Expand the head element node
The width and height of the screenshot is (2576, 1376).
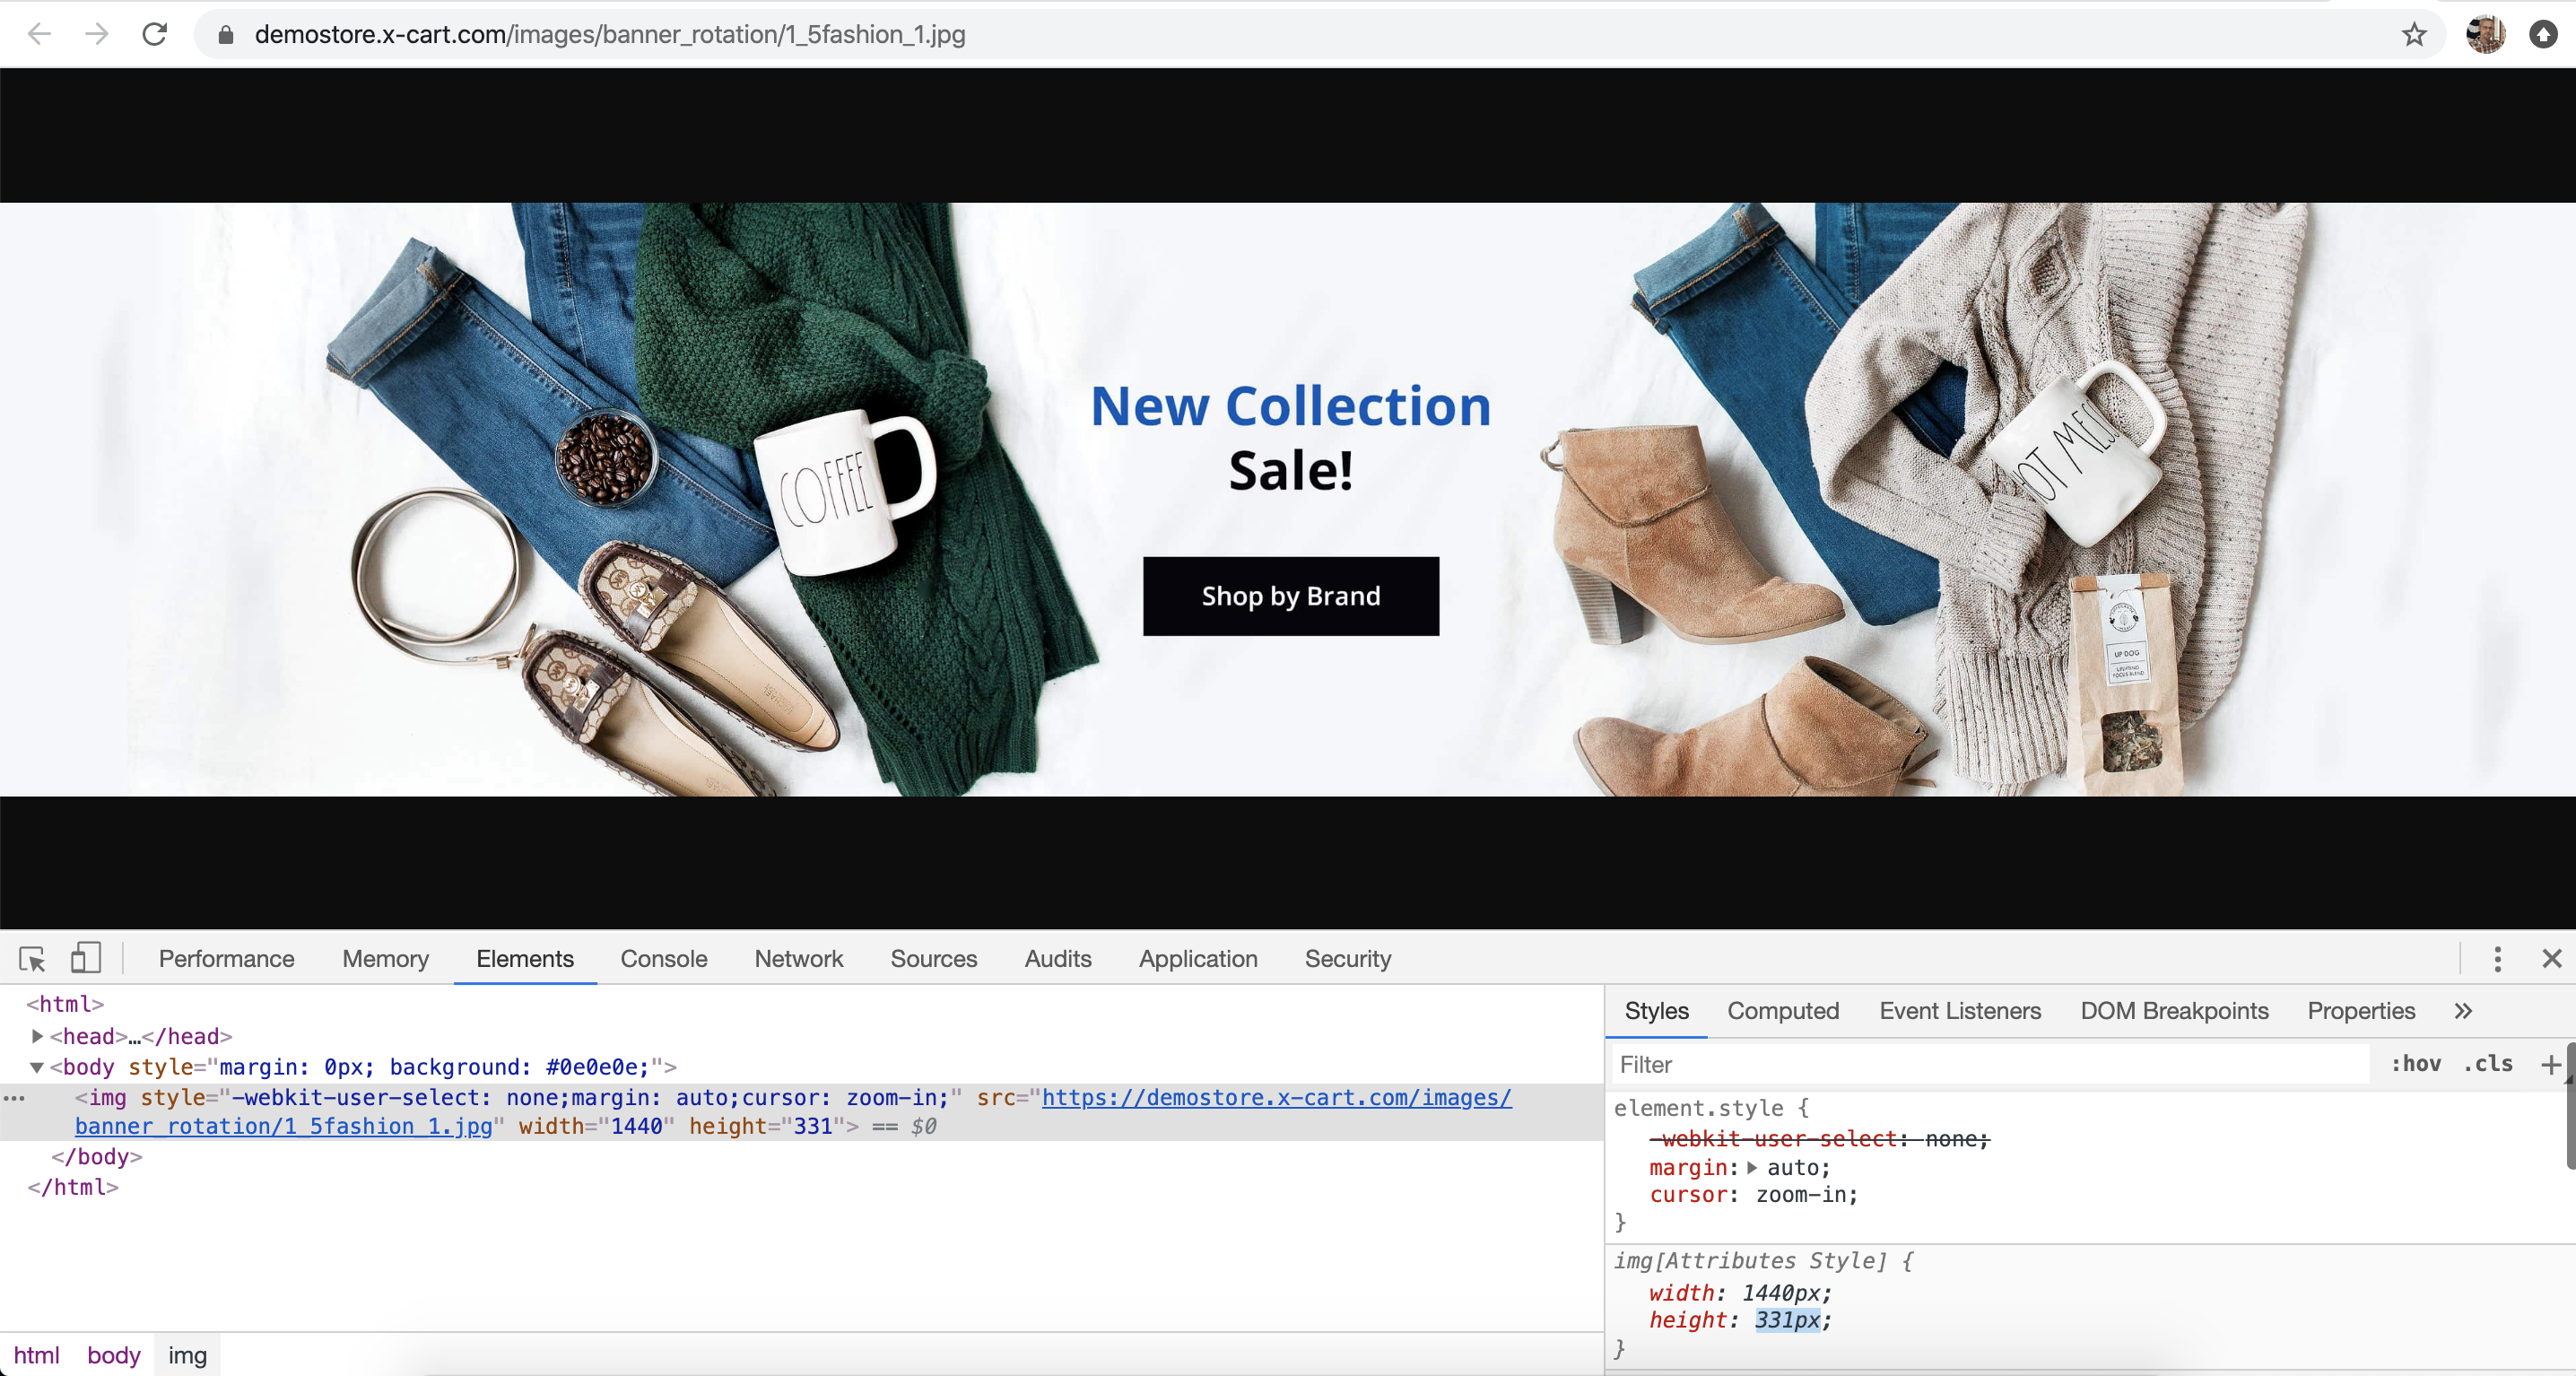(x=37, y=1036)
